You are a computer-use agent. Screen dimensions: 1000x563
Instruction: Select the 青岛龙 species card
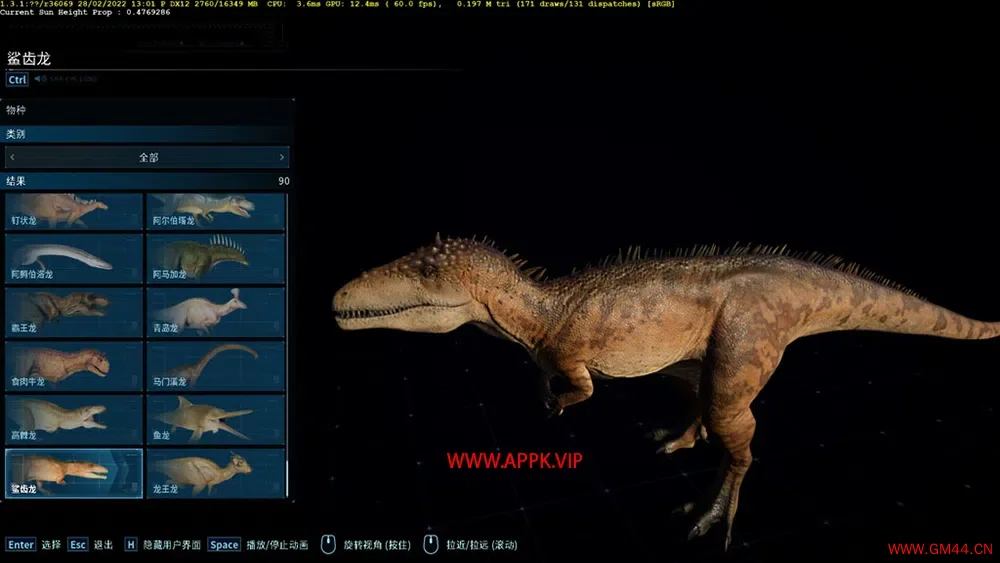click(216, 312)
